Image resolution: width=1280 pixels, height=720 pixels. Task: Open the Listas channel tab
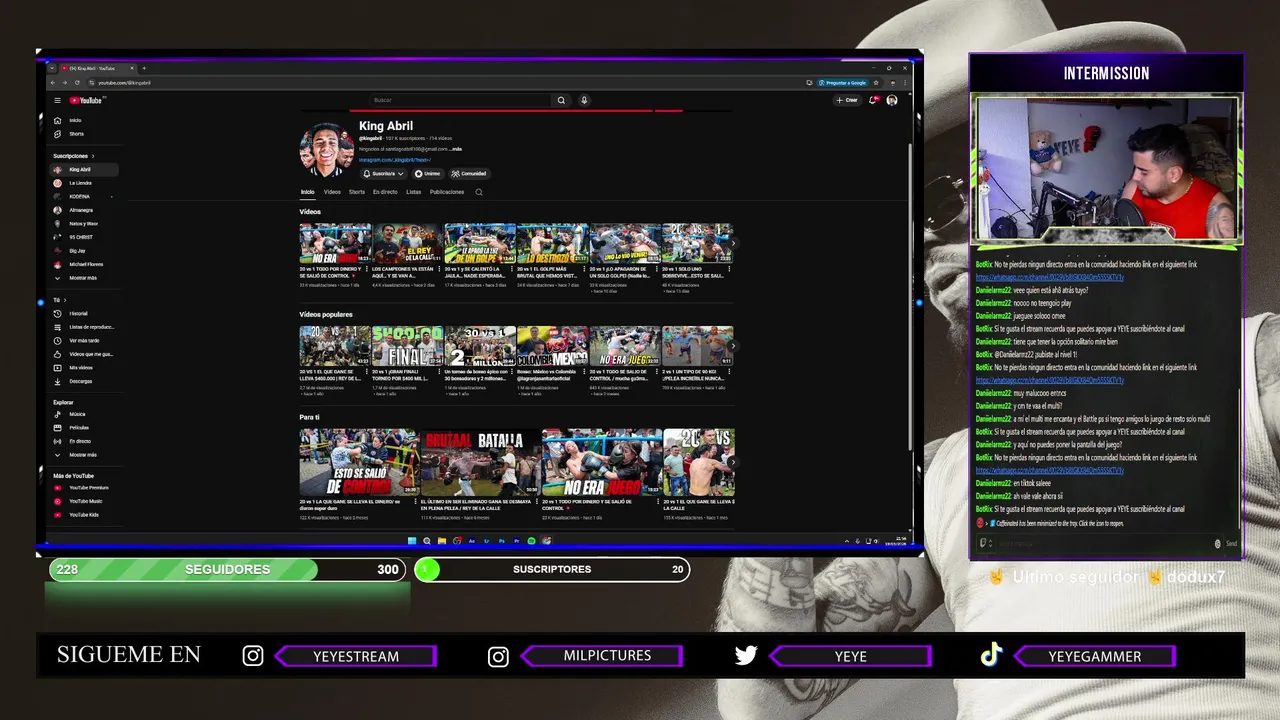tap(414, 192)
